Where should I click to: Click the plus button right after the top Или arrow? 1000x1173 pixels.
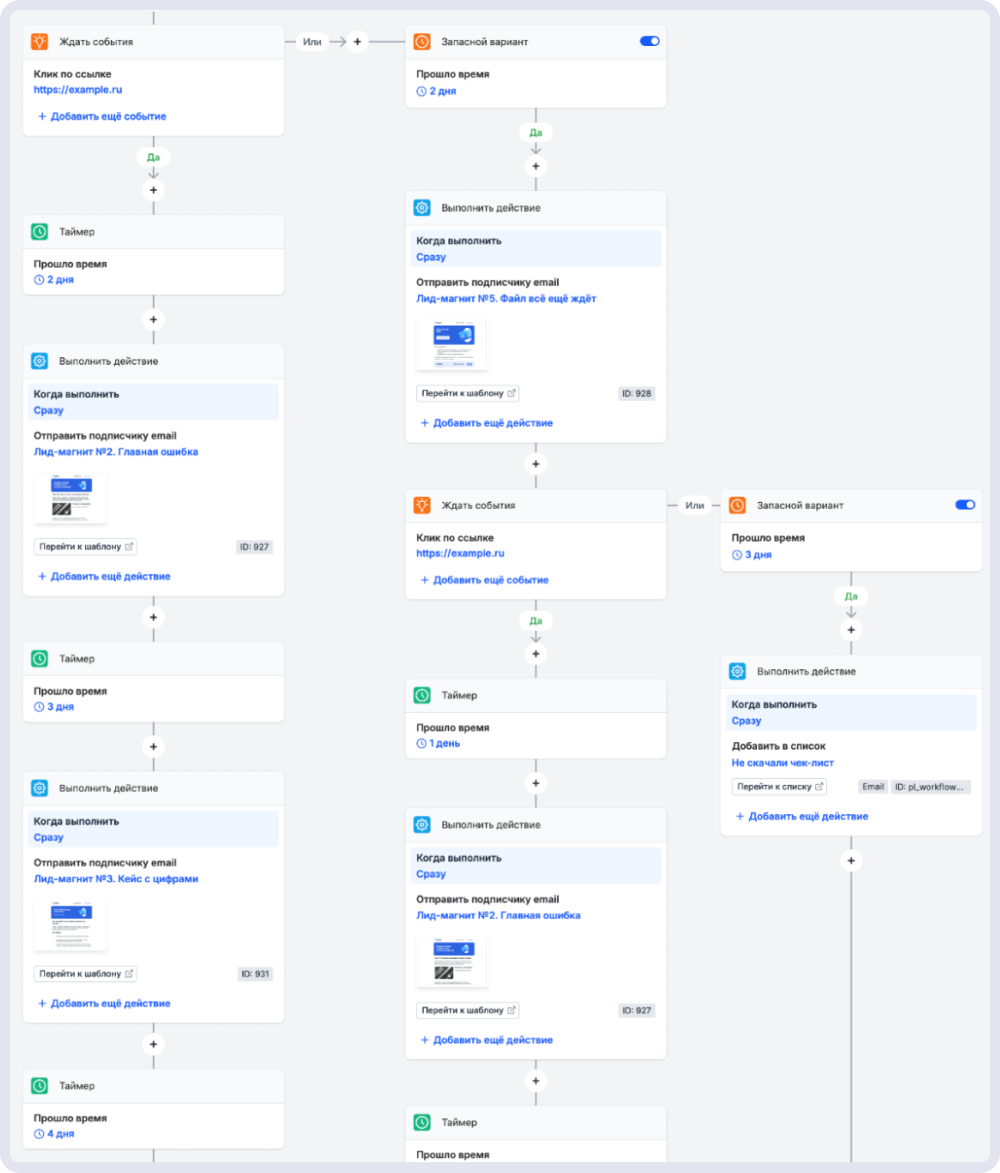(358, 42)
